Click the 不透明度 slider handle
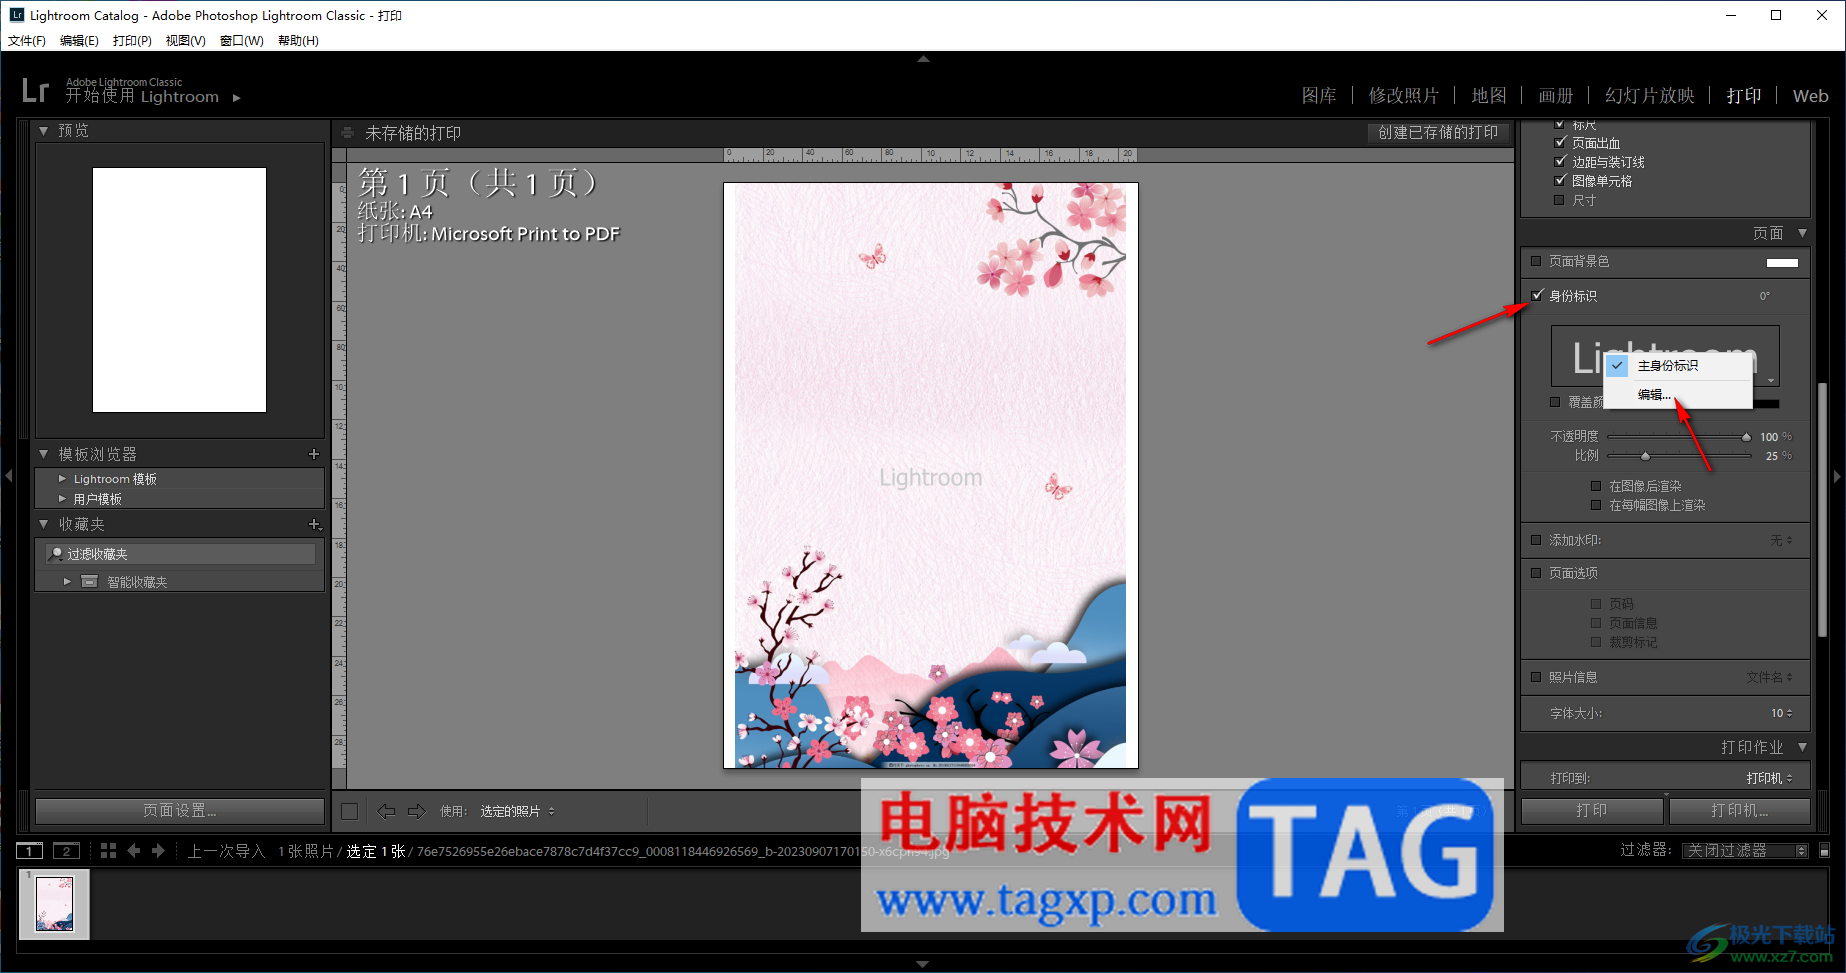This screenshot has height=973, width=1846. click(x=1746, y=437)
